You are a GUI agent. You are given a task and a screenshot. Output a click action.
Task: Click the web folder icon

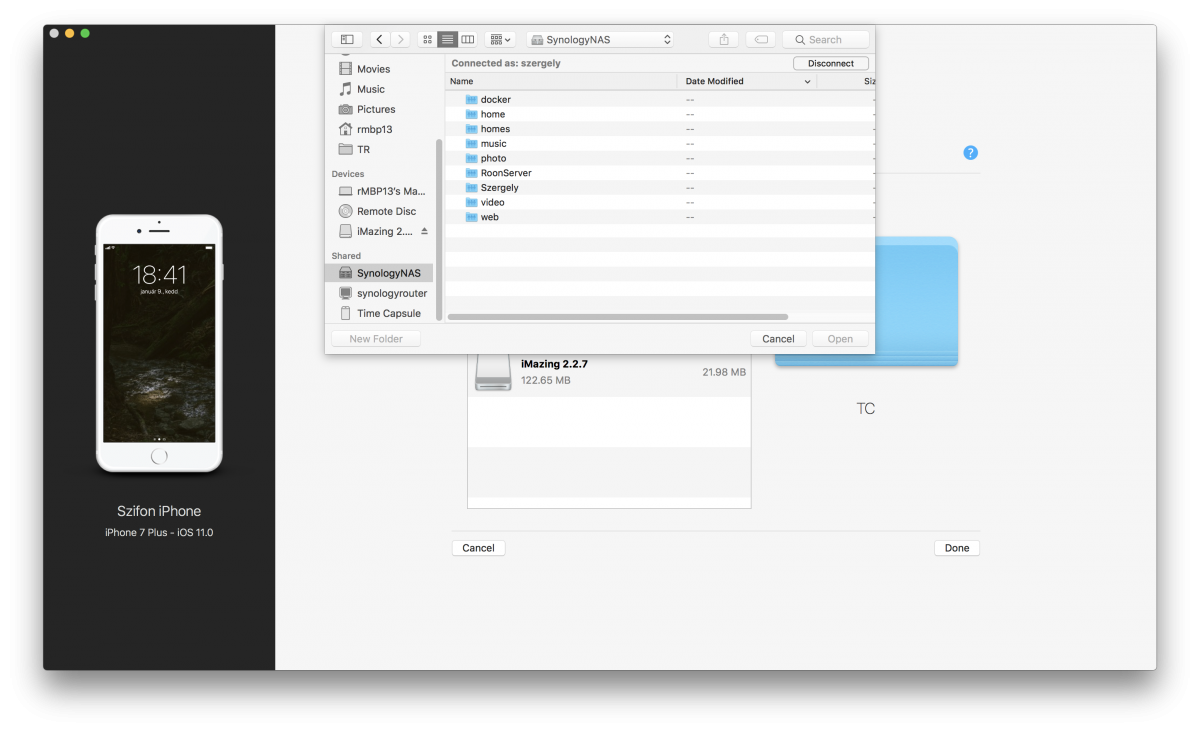click(471, 216)
